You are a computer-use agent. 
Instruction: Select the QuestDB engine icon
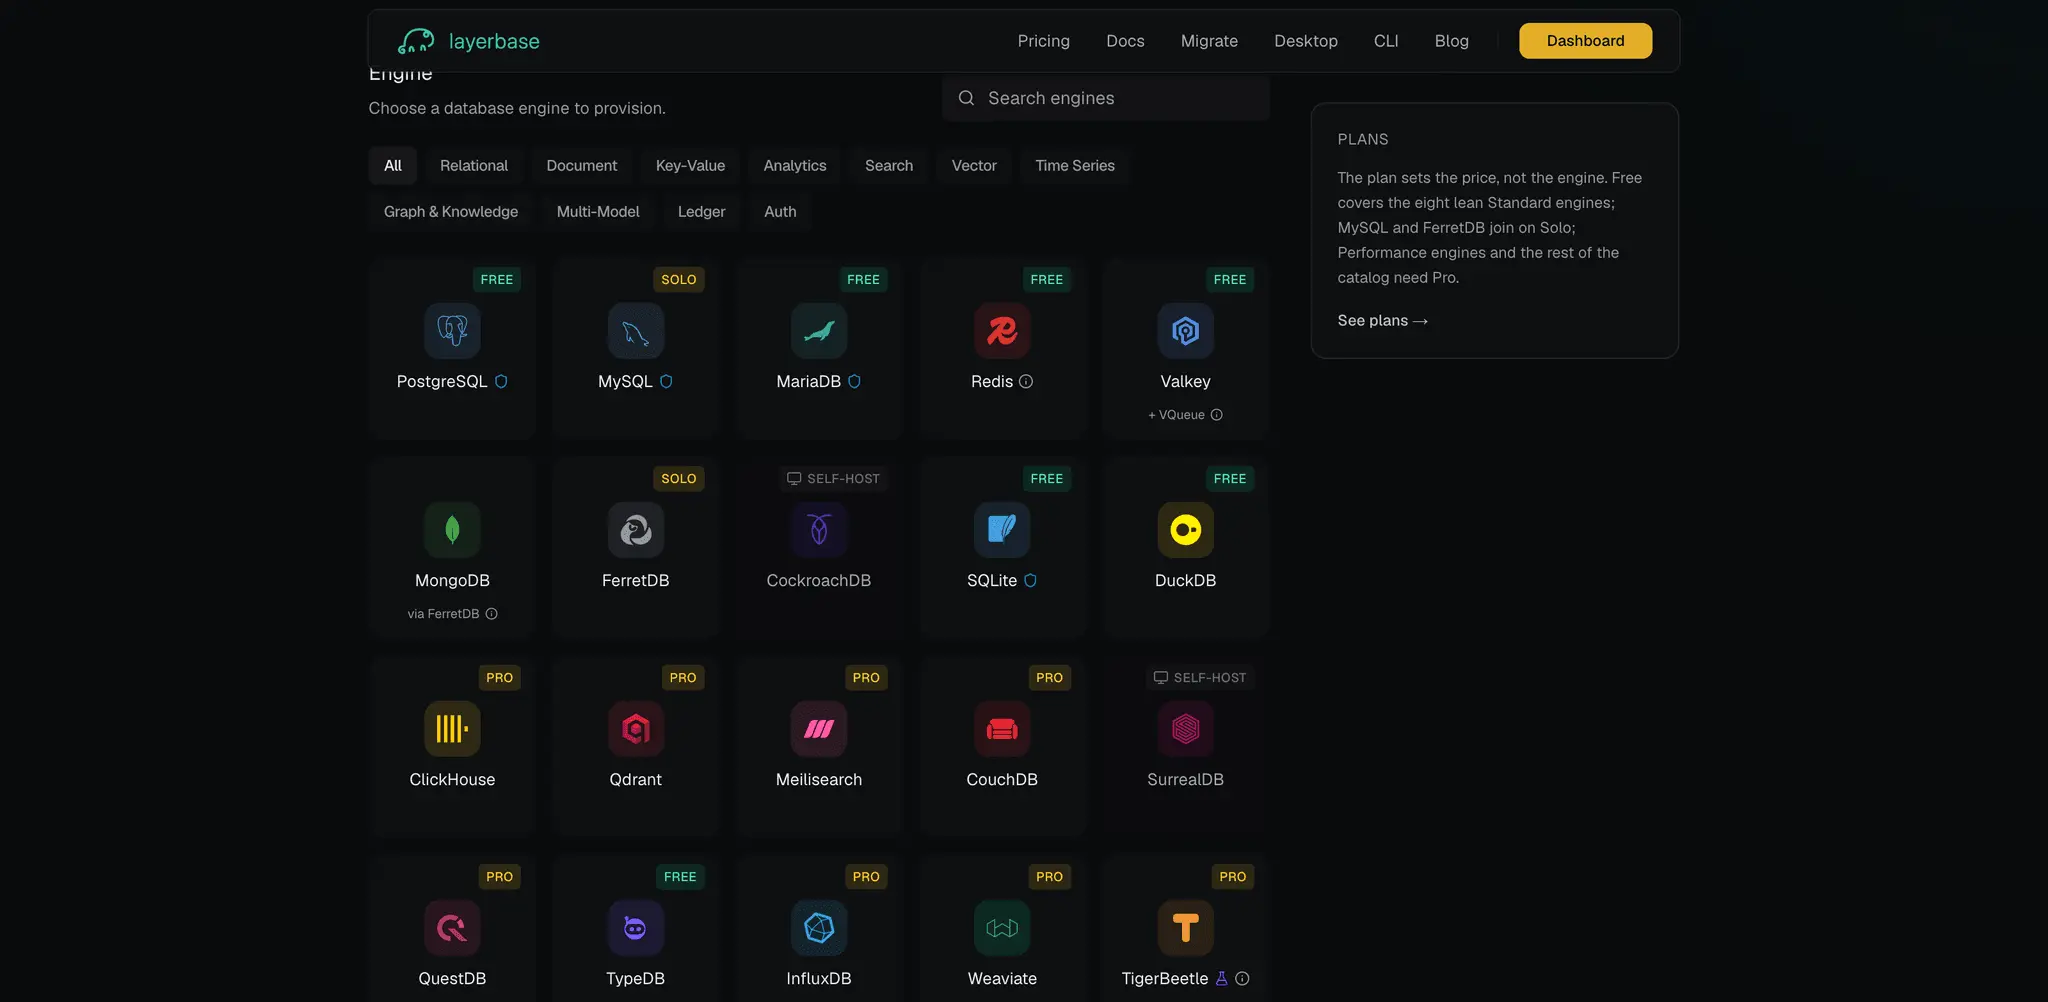point(452,928)
